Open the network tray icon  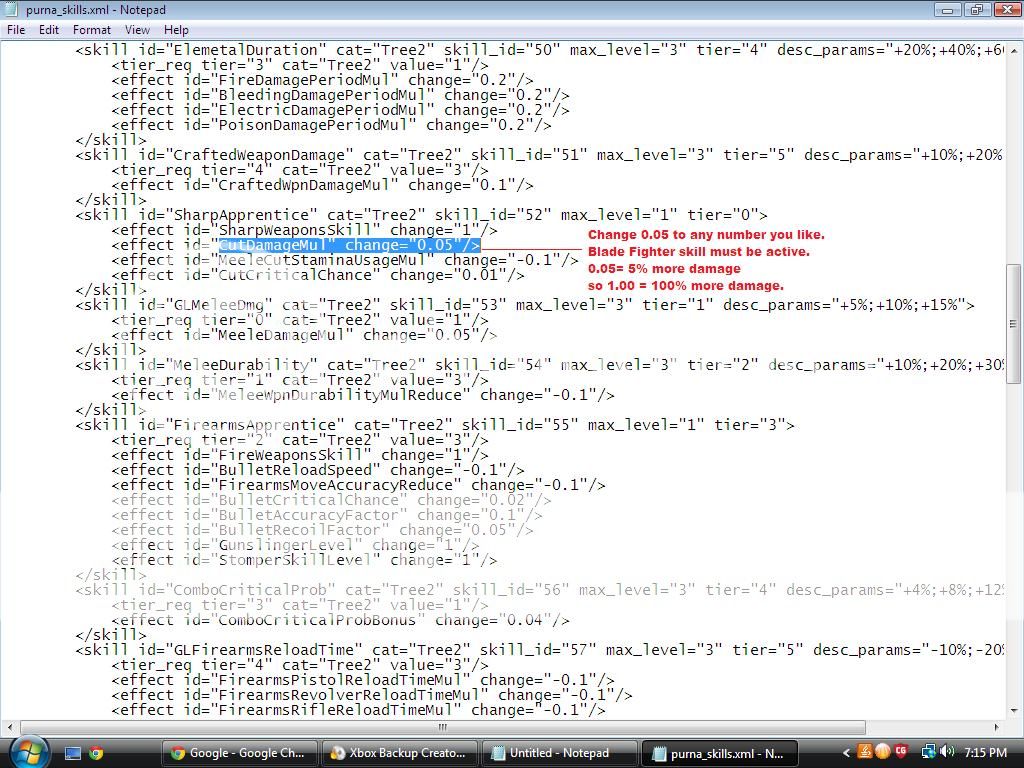coord(928,752)
